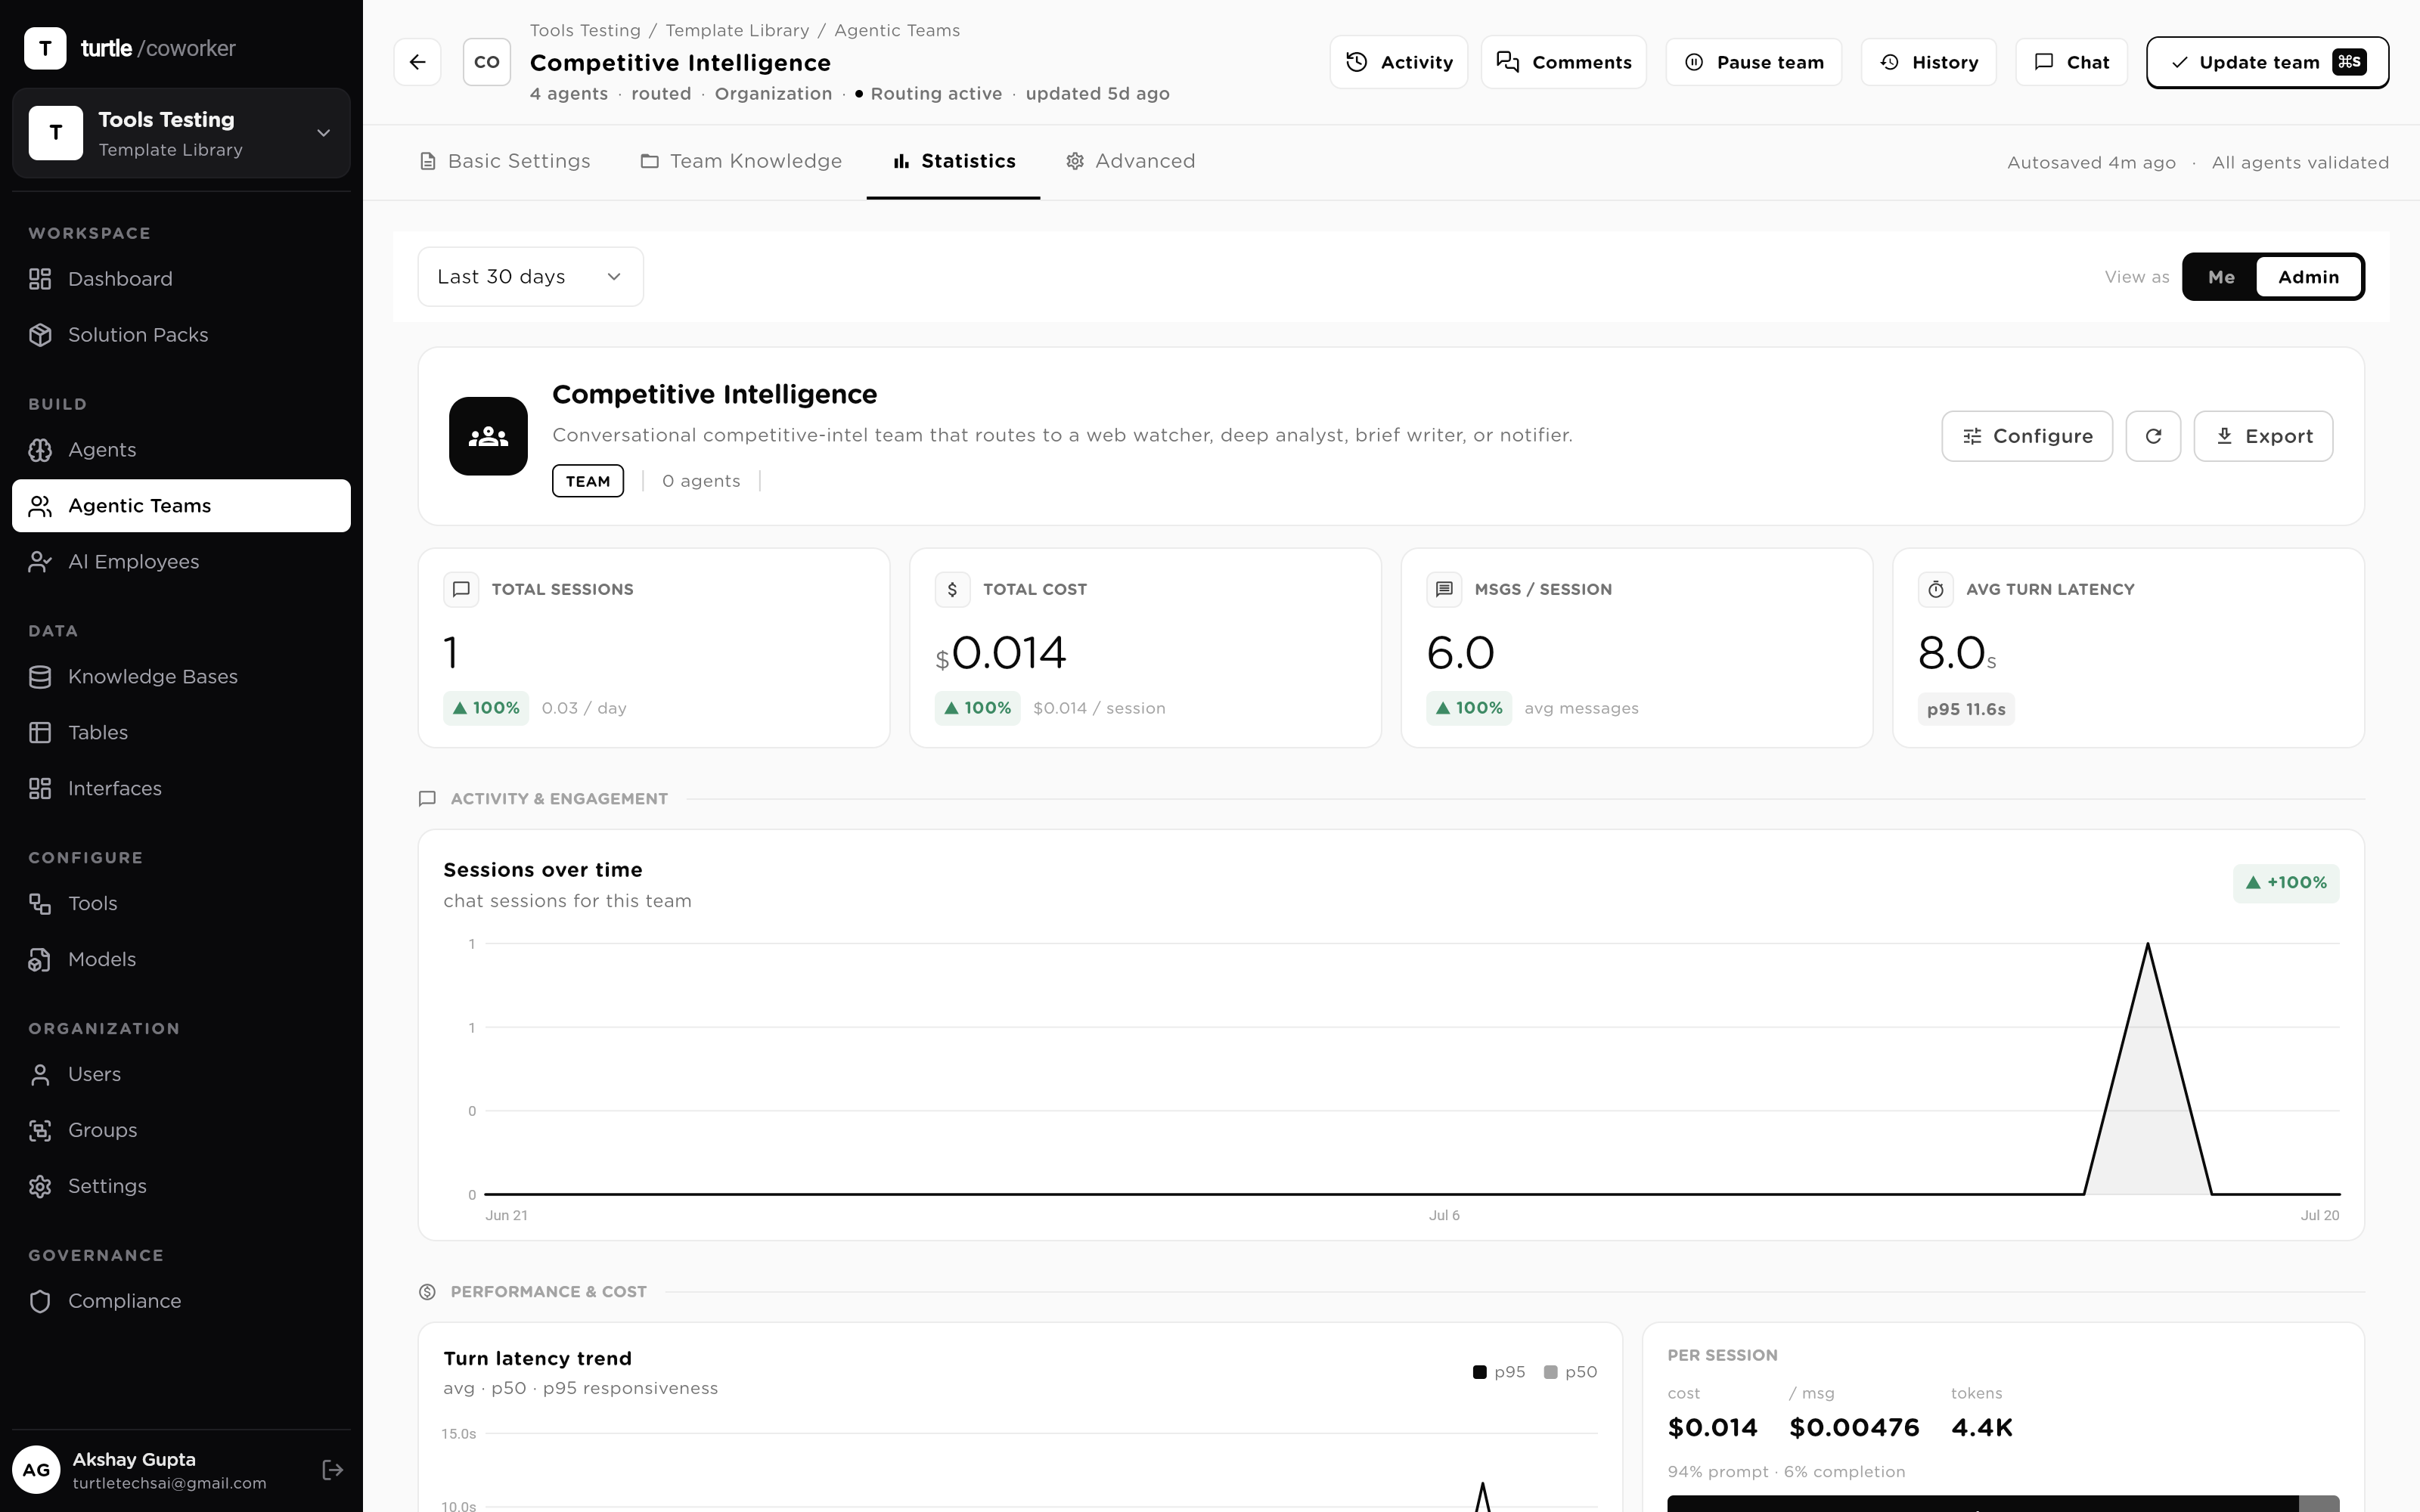Navigate to Agents in the sidebar

tap(181, 450)
